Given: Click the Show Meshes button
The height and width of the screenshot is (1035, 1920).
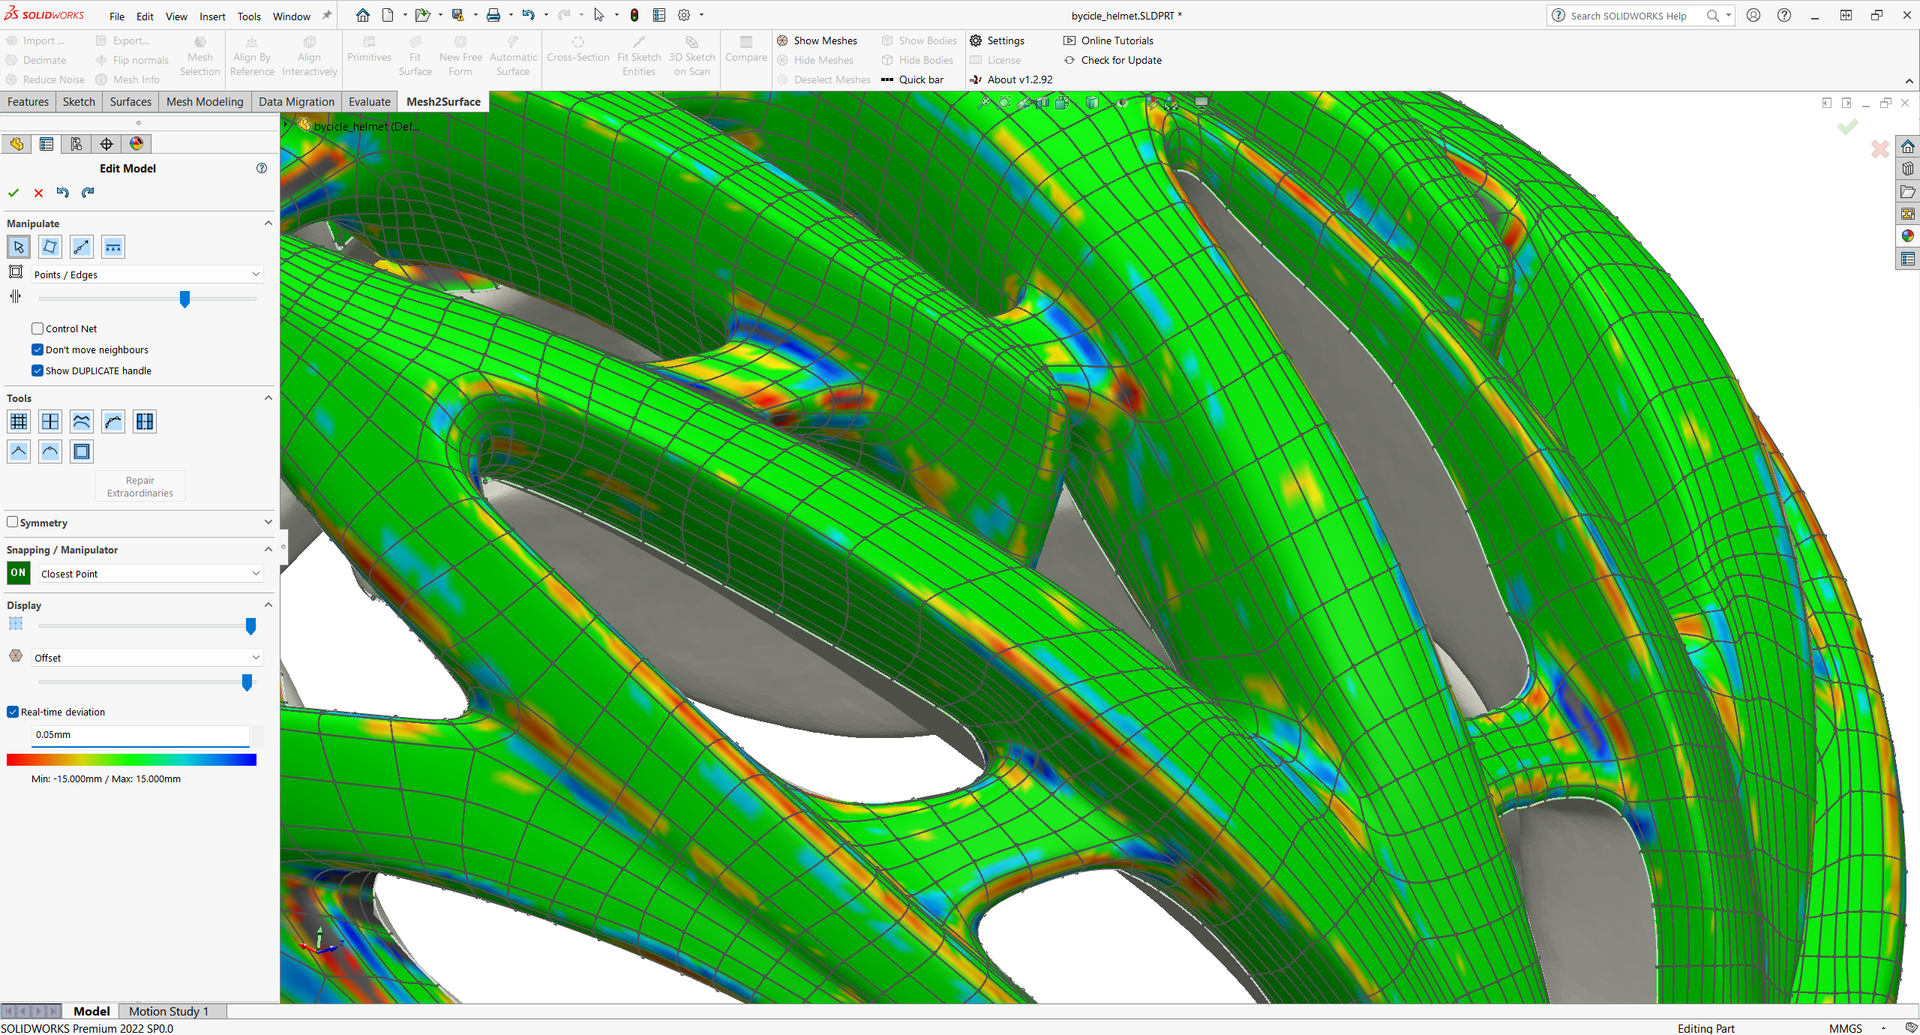Looking at the screenshot, I should (x=817, y=41).
